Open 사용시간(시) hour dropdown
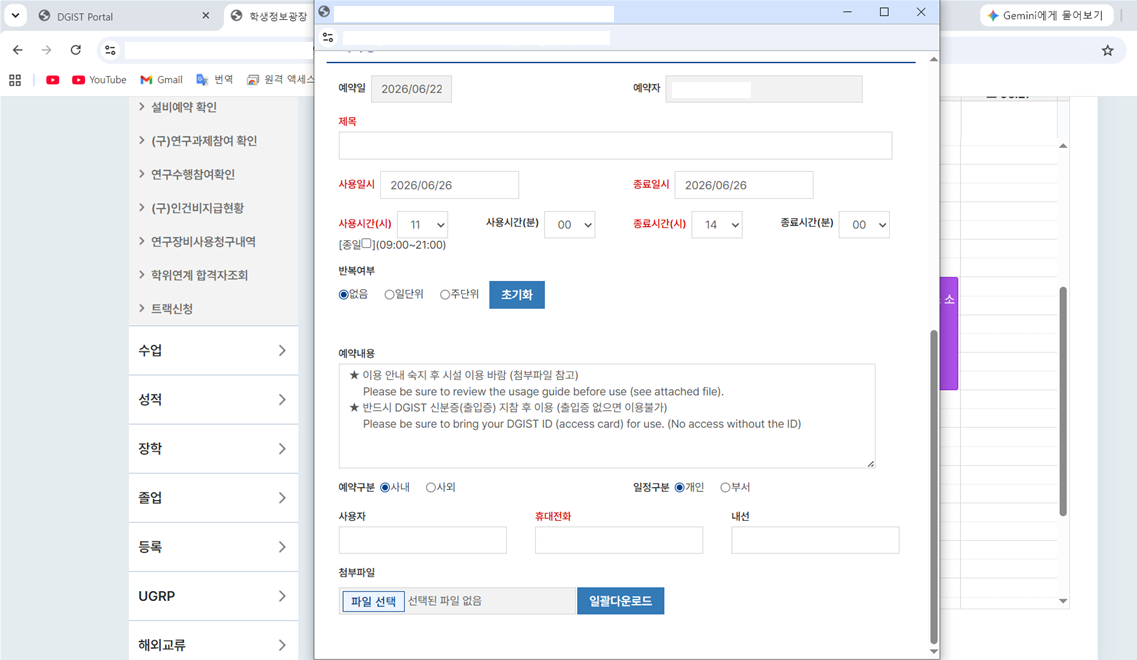1137x660 pixels. [x=423, y=225]
